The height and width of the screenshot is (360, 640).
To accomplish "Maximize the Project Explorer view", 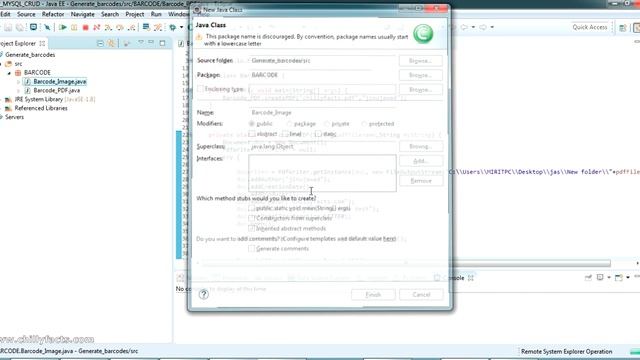I will 162,43.
